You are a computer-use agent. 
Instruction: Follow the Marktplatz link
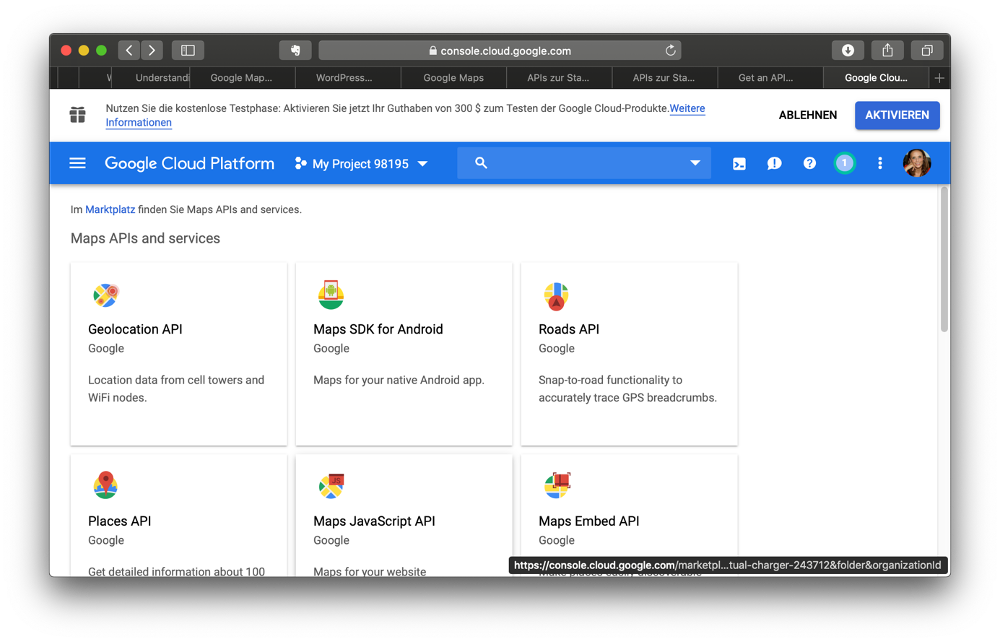click(110, 209)
